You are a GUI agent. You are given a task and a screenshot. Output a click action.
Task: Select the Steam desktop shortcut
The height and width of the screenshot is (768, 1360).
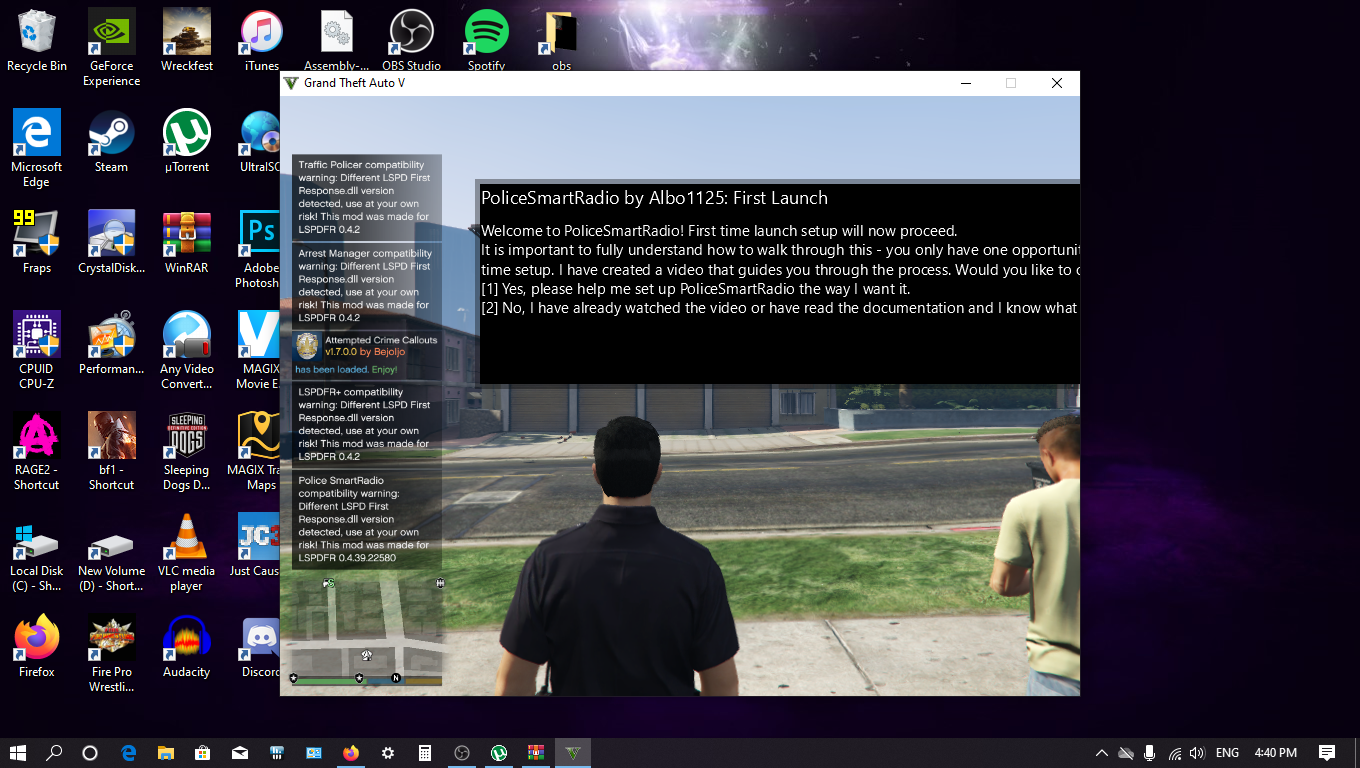pos(111,142)
